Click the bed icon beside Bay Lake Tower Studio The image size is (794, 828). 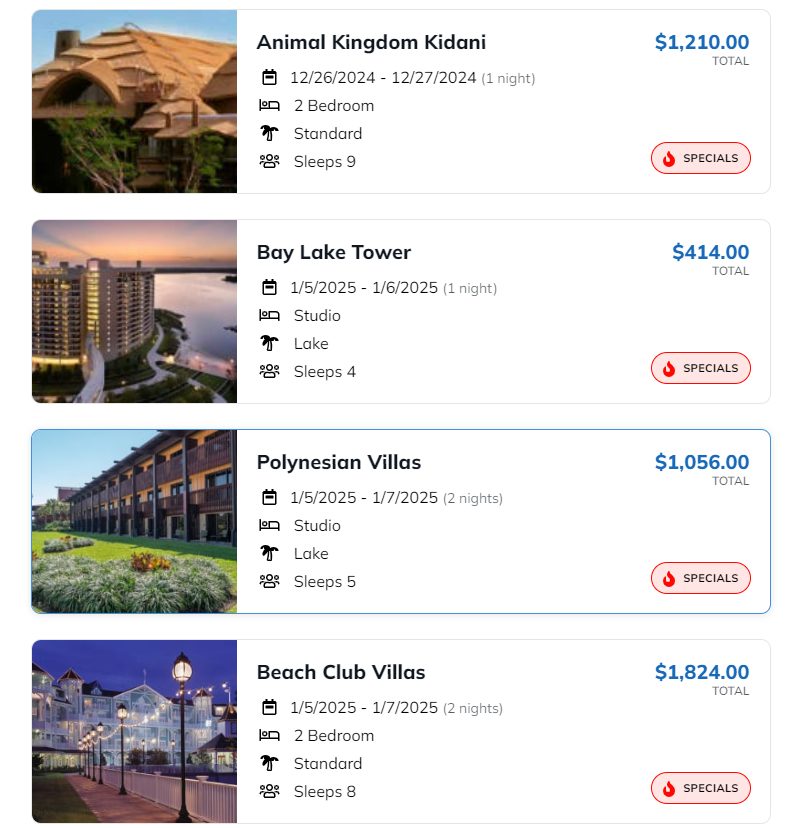269,315
